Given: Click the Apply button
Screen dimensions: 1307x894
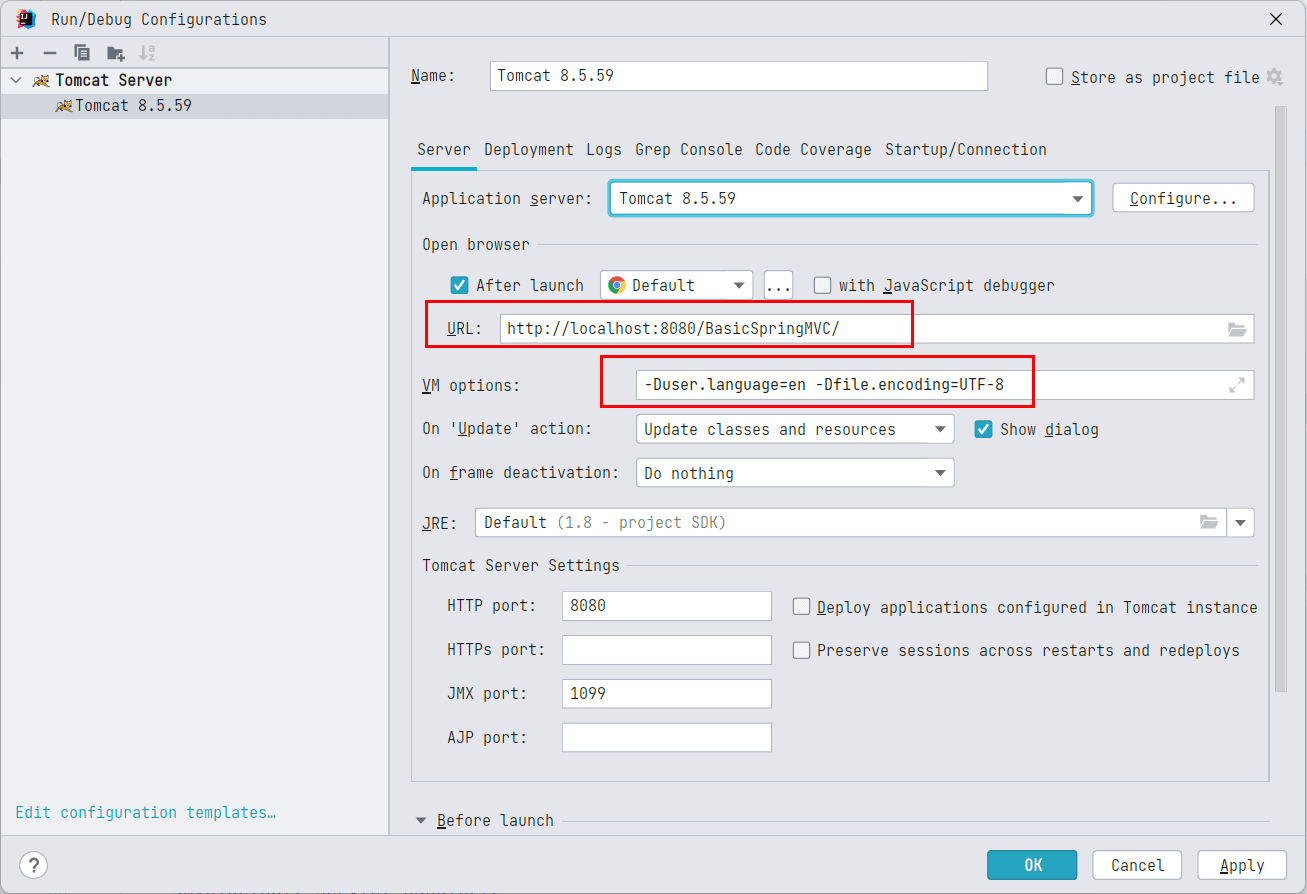Looking at the screenshot, I should point(1242,865).
